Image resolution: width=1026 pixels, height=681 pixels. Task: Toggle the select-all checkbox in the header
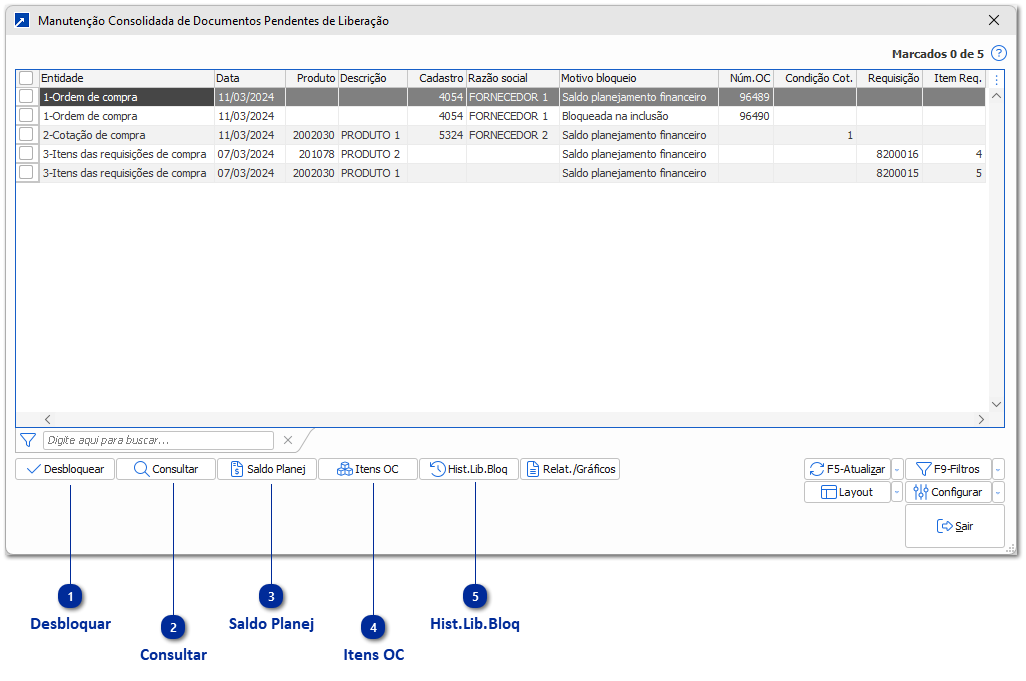coord(27,78)
